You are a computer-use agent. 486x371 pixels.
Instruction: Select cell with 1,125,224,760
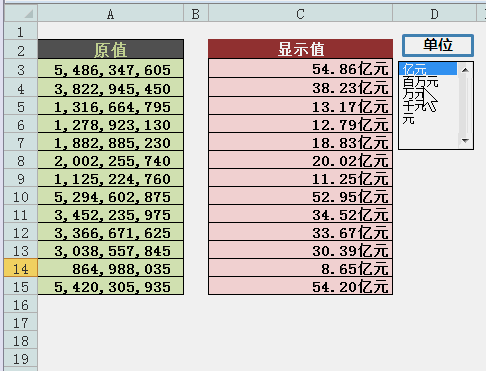click(x=111, y=178)
